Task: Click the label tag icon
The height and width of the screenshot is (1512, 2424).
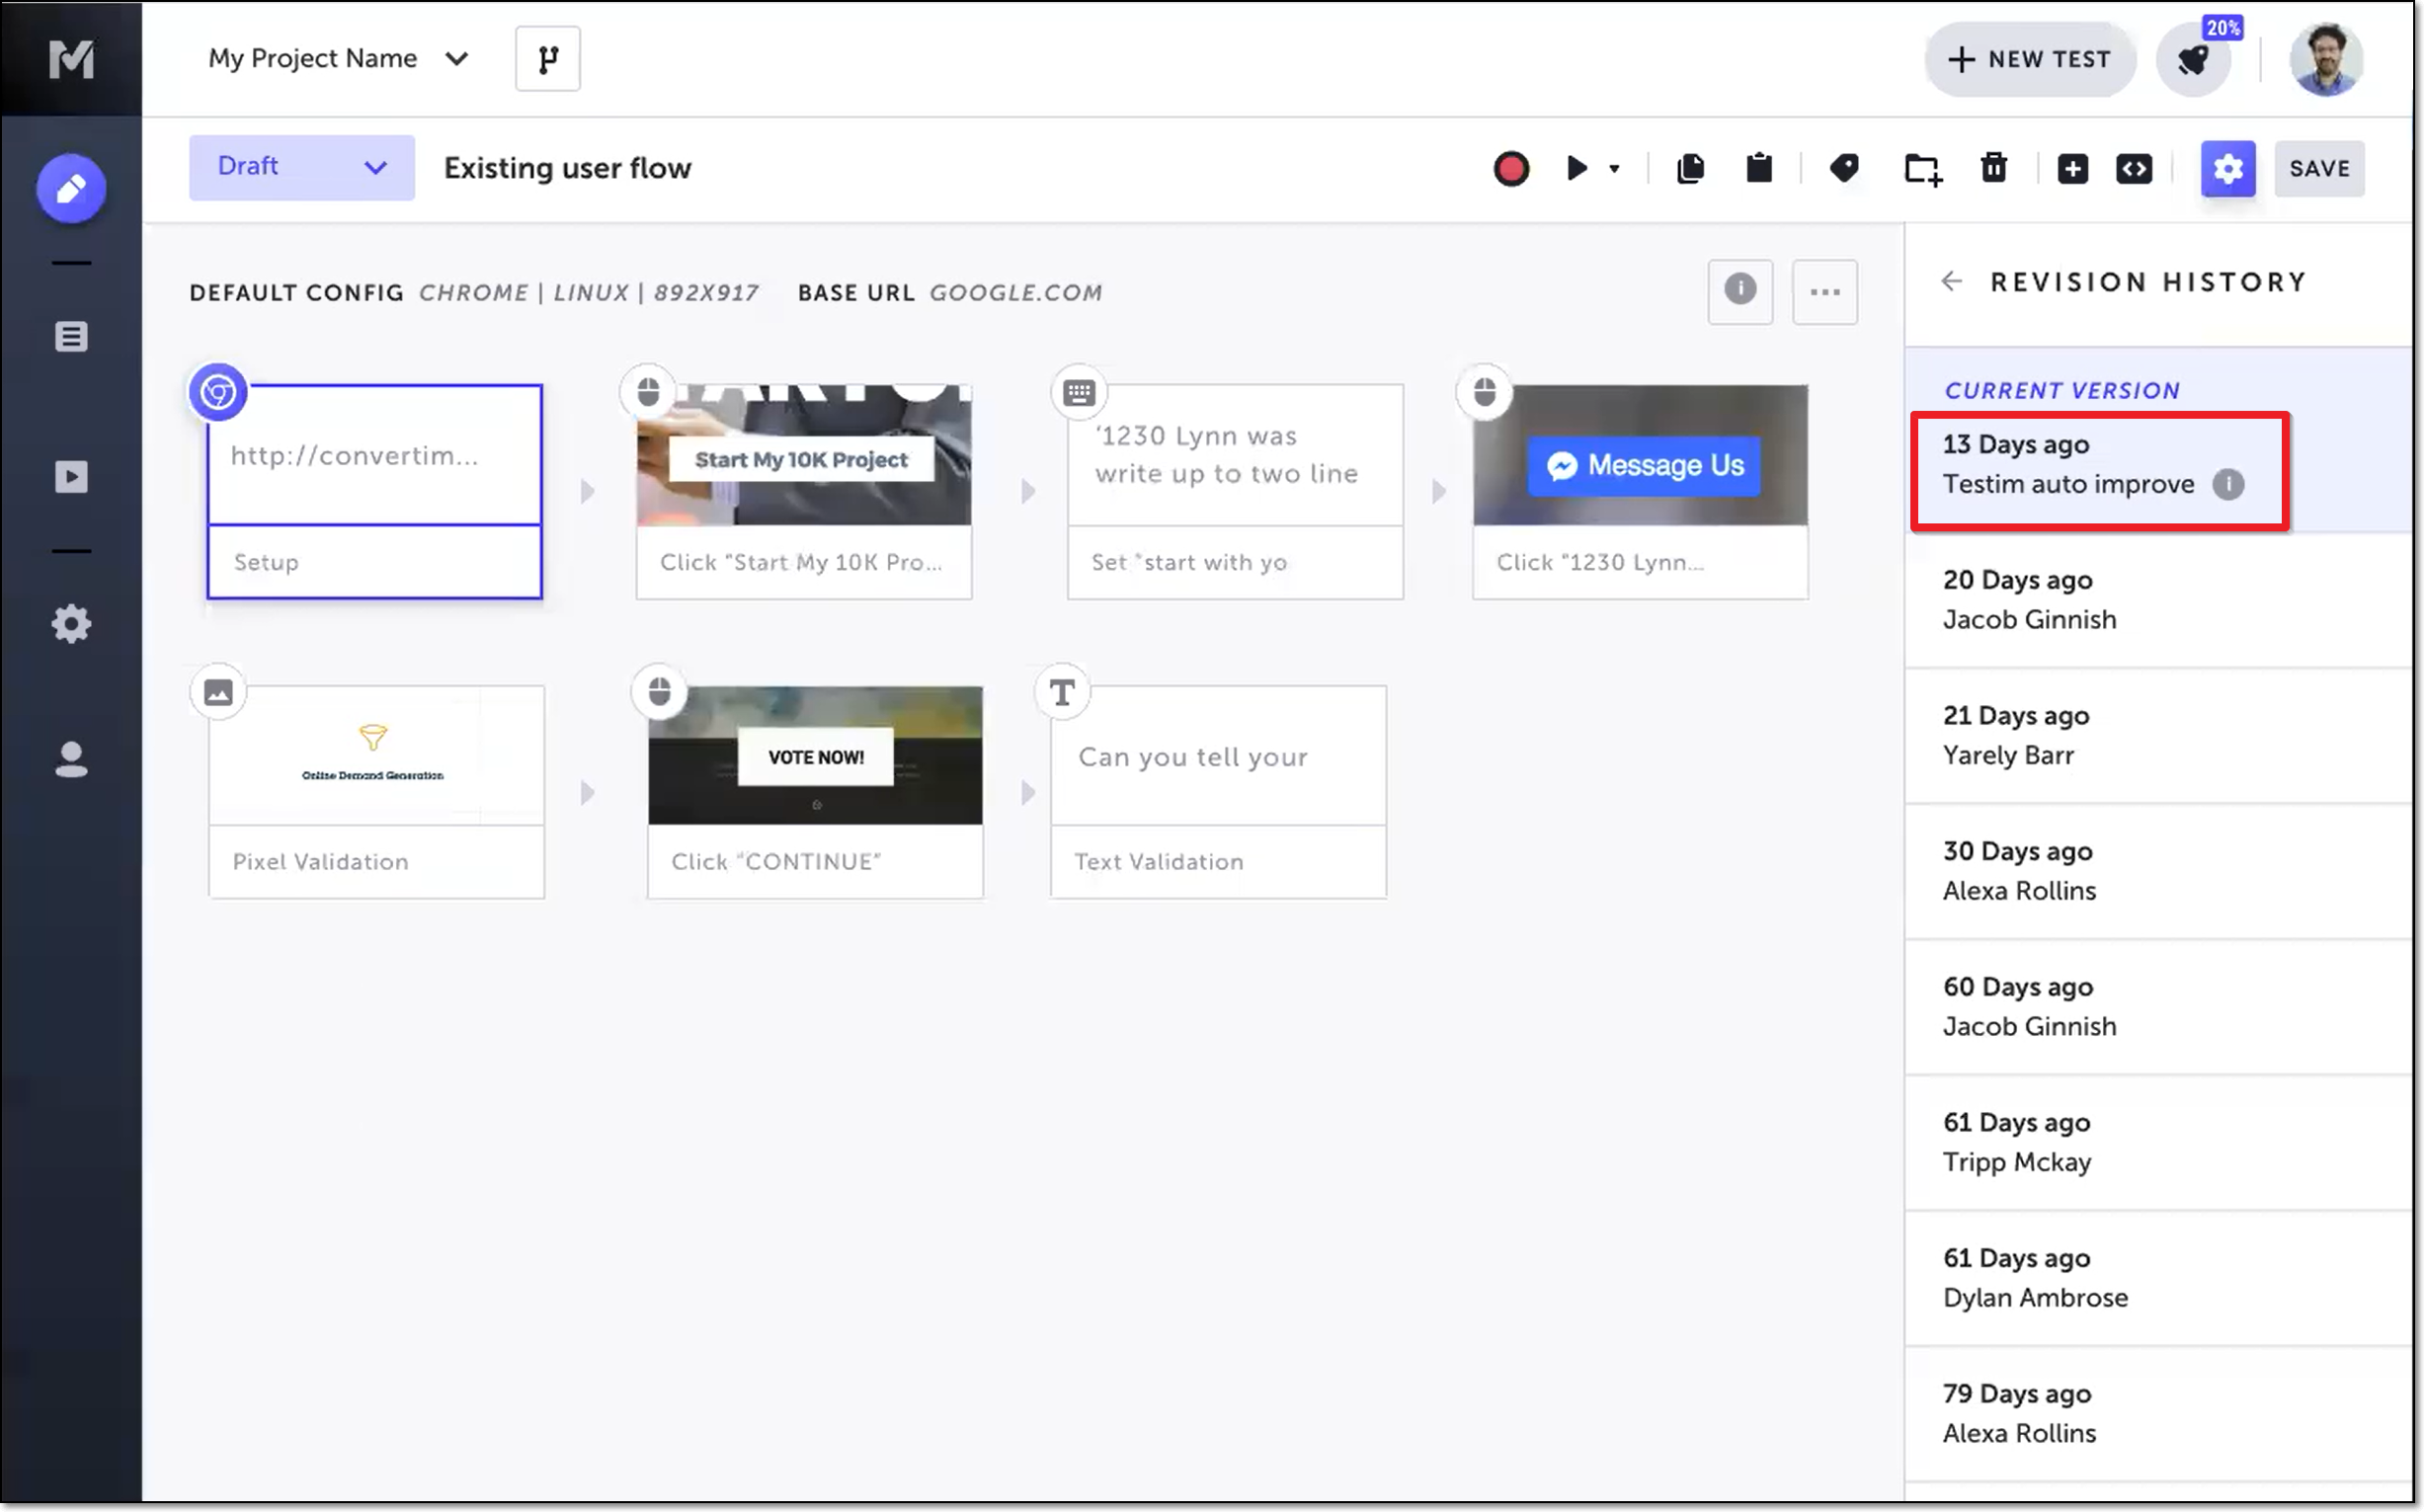Action: [1843, 169]
